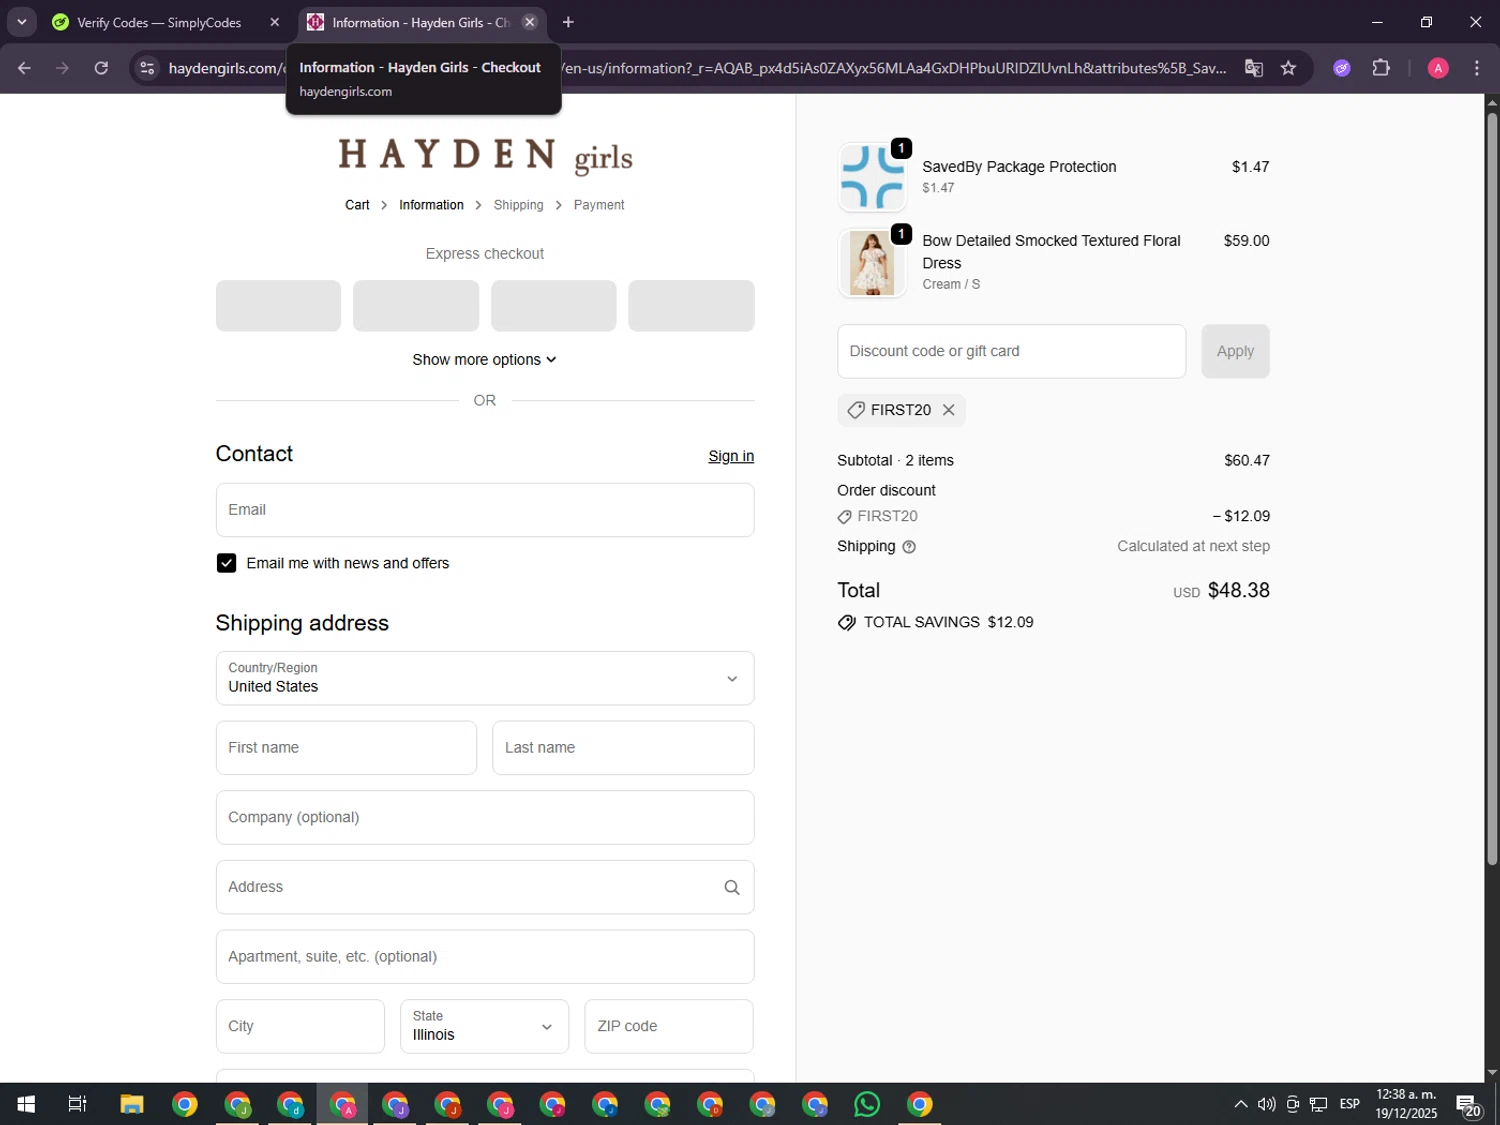Open a new browser tab
The width and height of the screenshot is (1500, 1125).
coord(568,22)
